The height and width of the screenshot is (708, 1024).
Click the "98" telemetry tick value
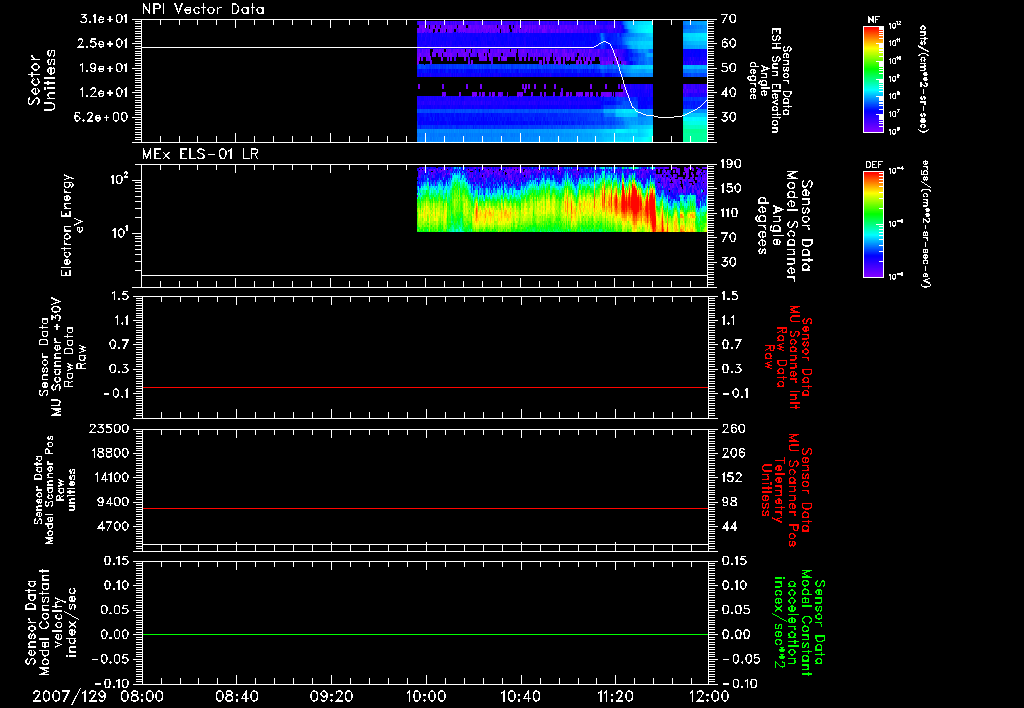pyautogui.click(x=729, y=502)
